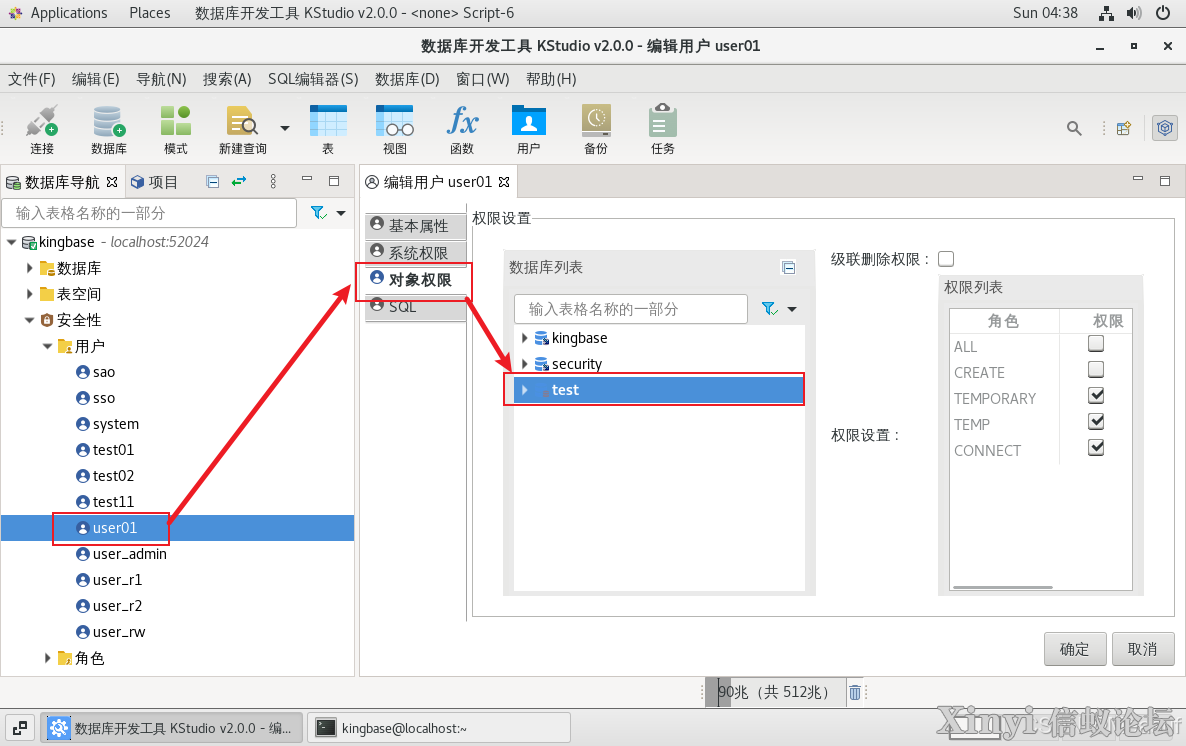This screenshot has height=746, width=1186.
Task: Switch to the 基本属性 tab
Action: point(415,225)
